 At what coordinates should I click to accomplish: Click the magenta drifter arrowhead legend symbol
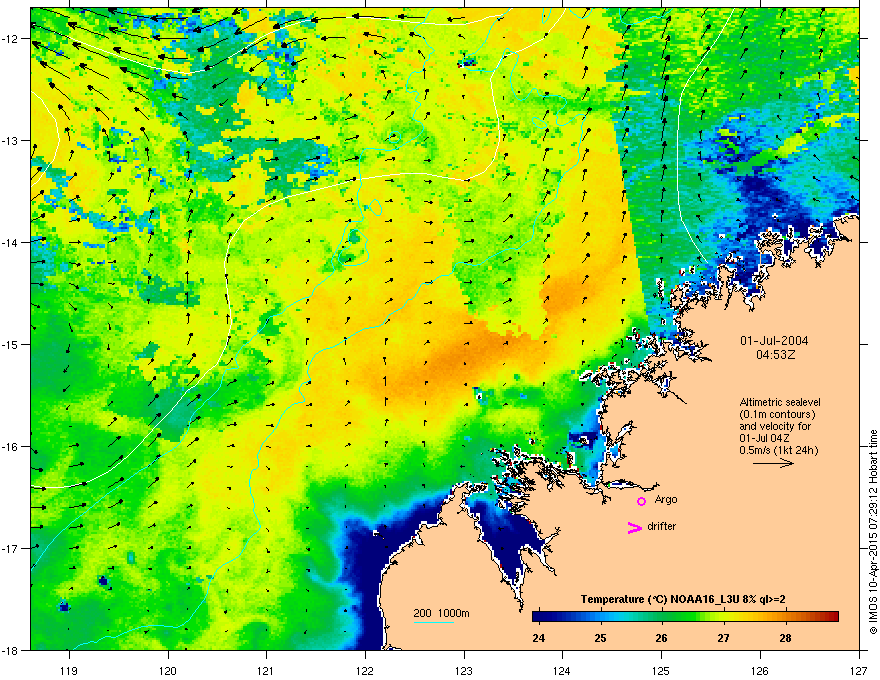(x=635, y=527)
